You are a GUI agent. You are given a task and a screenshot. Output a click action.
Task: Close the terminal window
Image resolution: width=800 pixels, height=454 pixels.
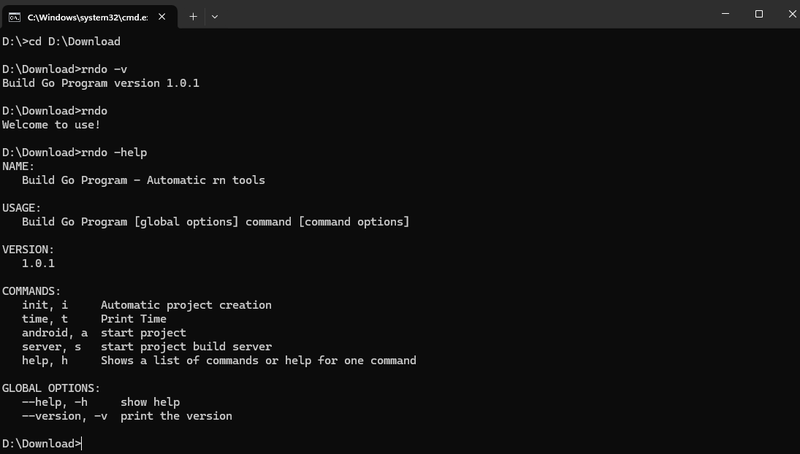coord(792,14)
